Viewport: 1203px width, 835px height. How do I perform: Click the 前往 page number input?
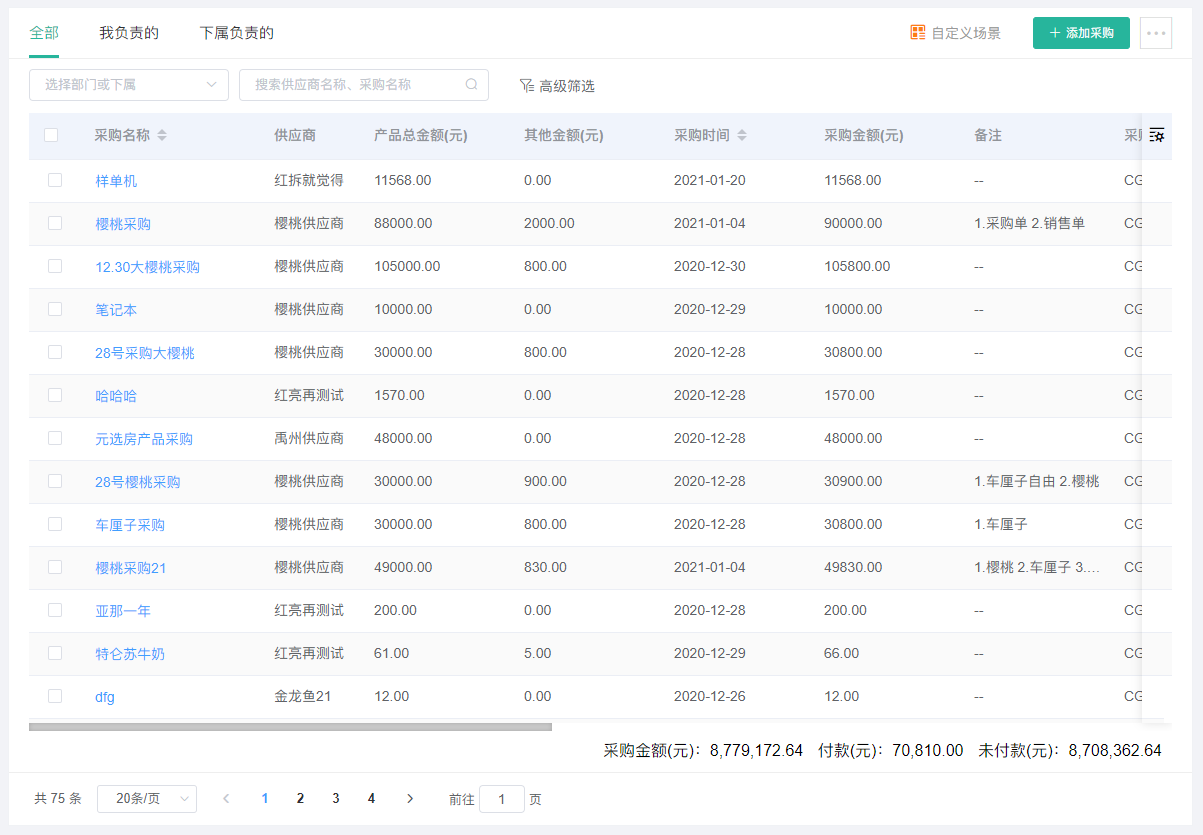click(x=502, y=799)
